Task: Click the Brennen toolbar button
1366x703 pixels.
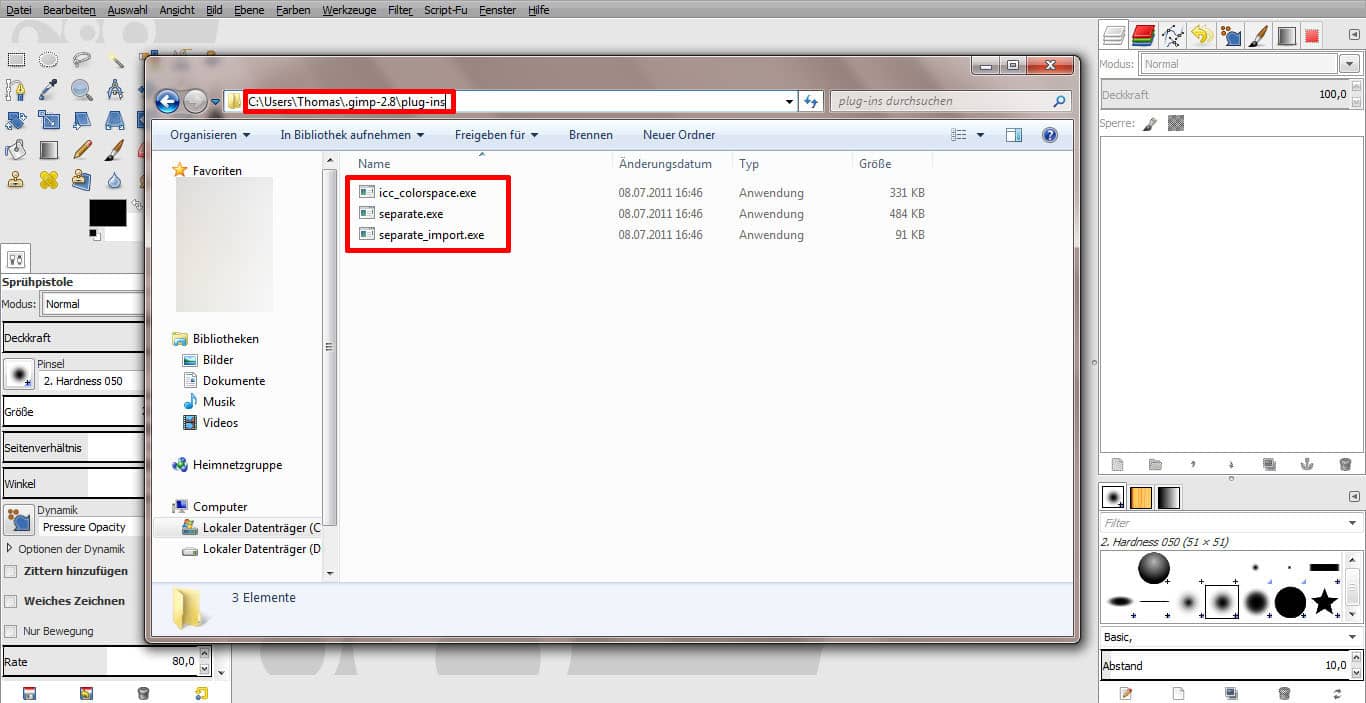Action: [x=590, y=135]
